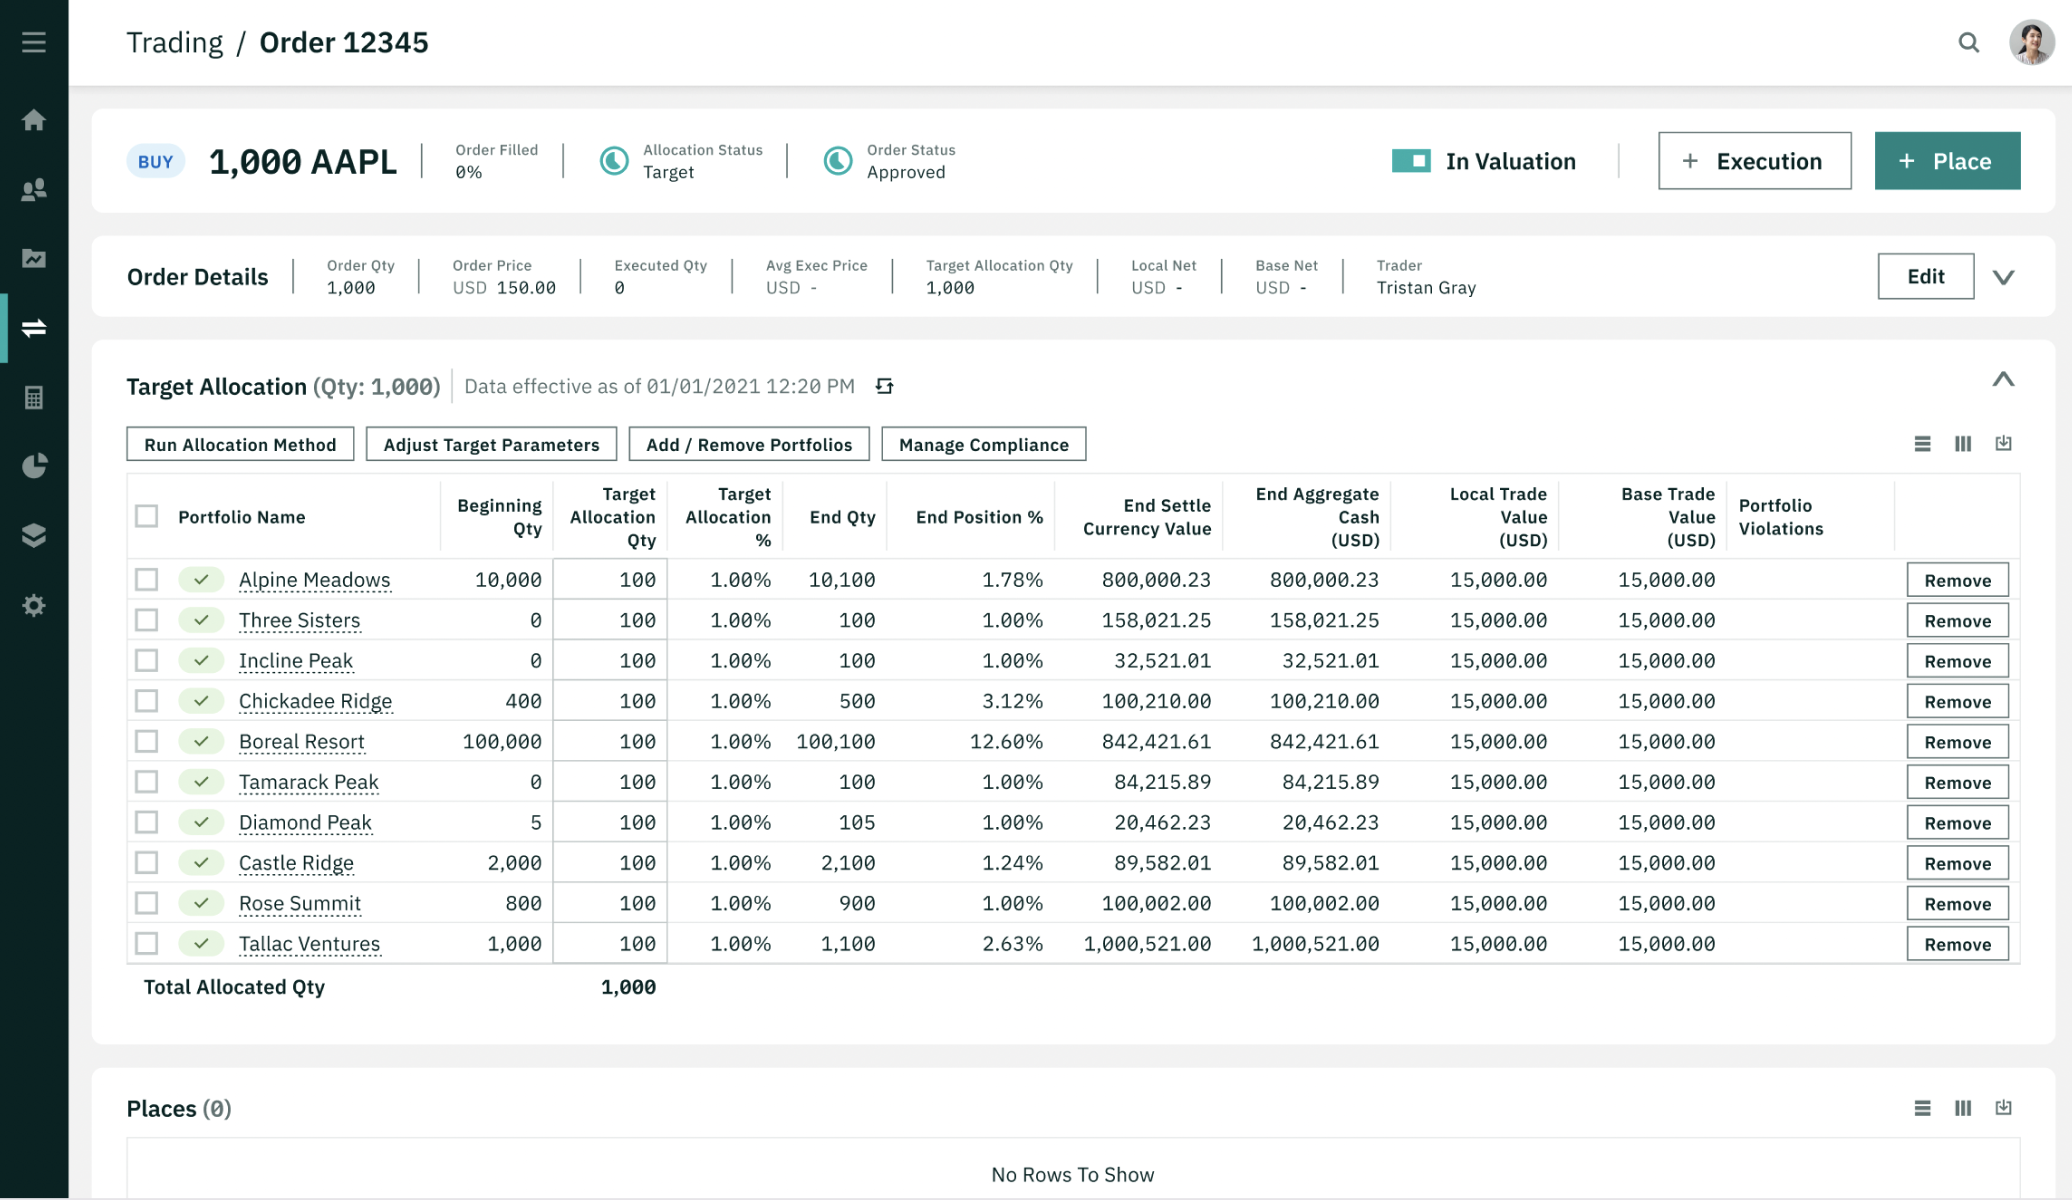Refresh Target Allocation data effective date

884,386
